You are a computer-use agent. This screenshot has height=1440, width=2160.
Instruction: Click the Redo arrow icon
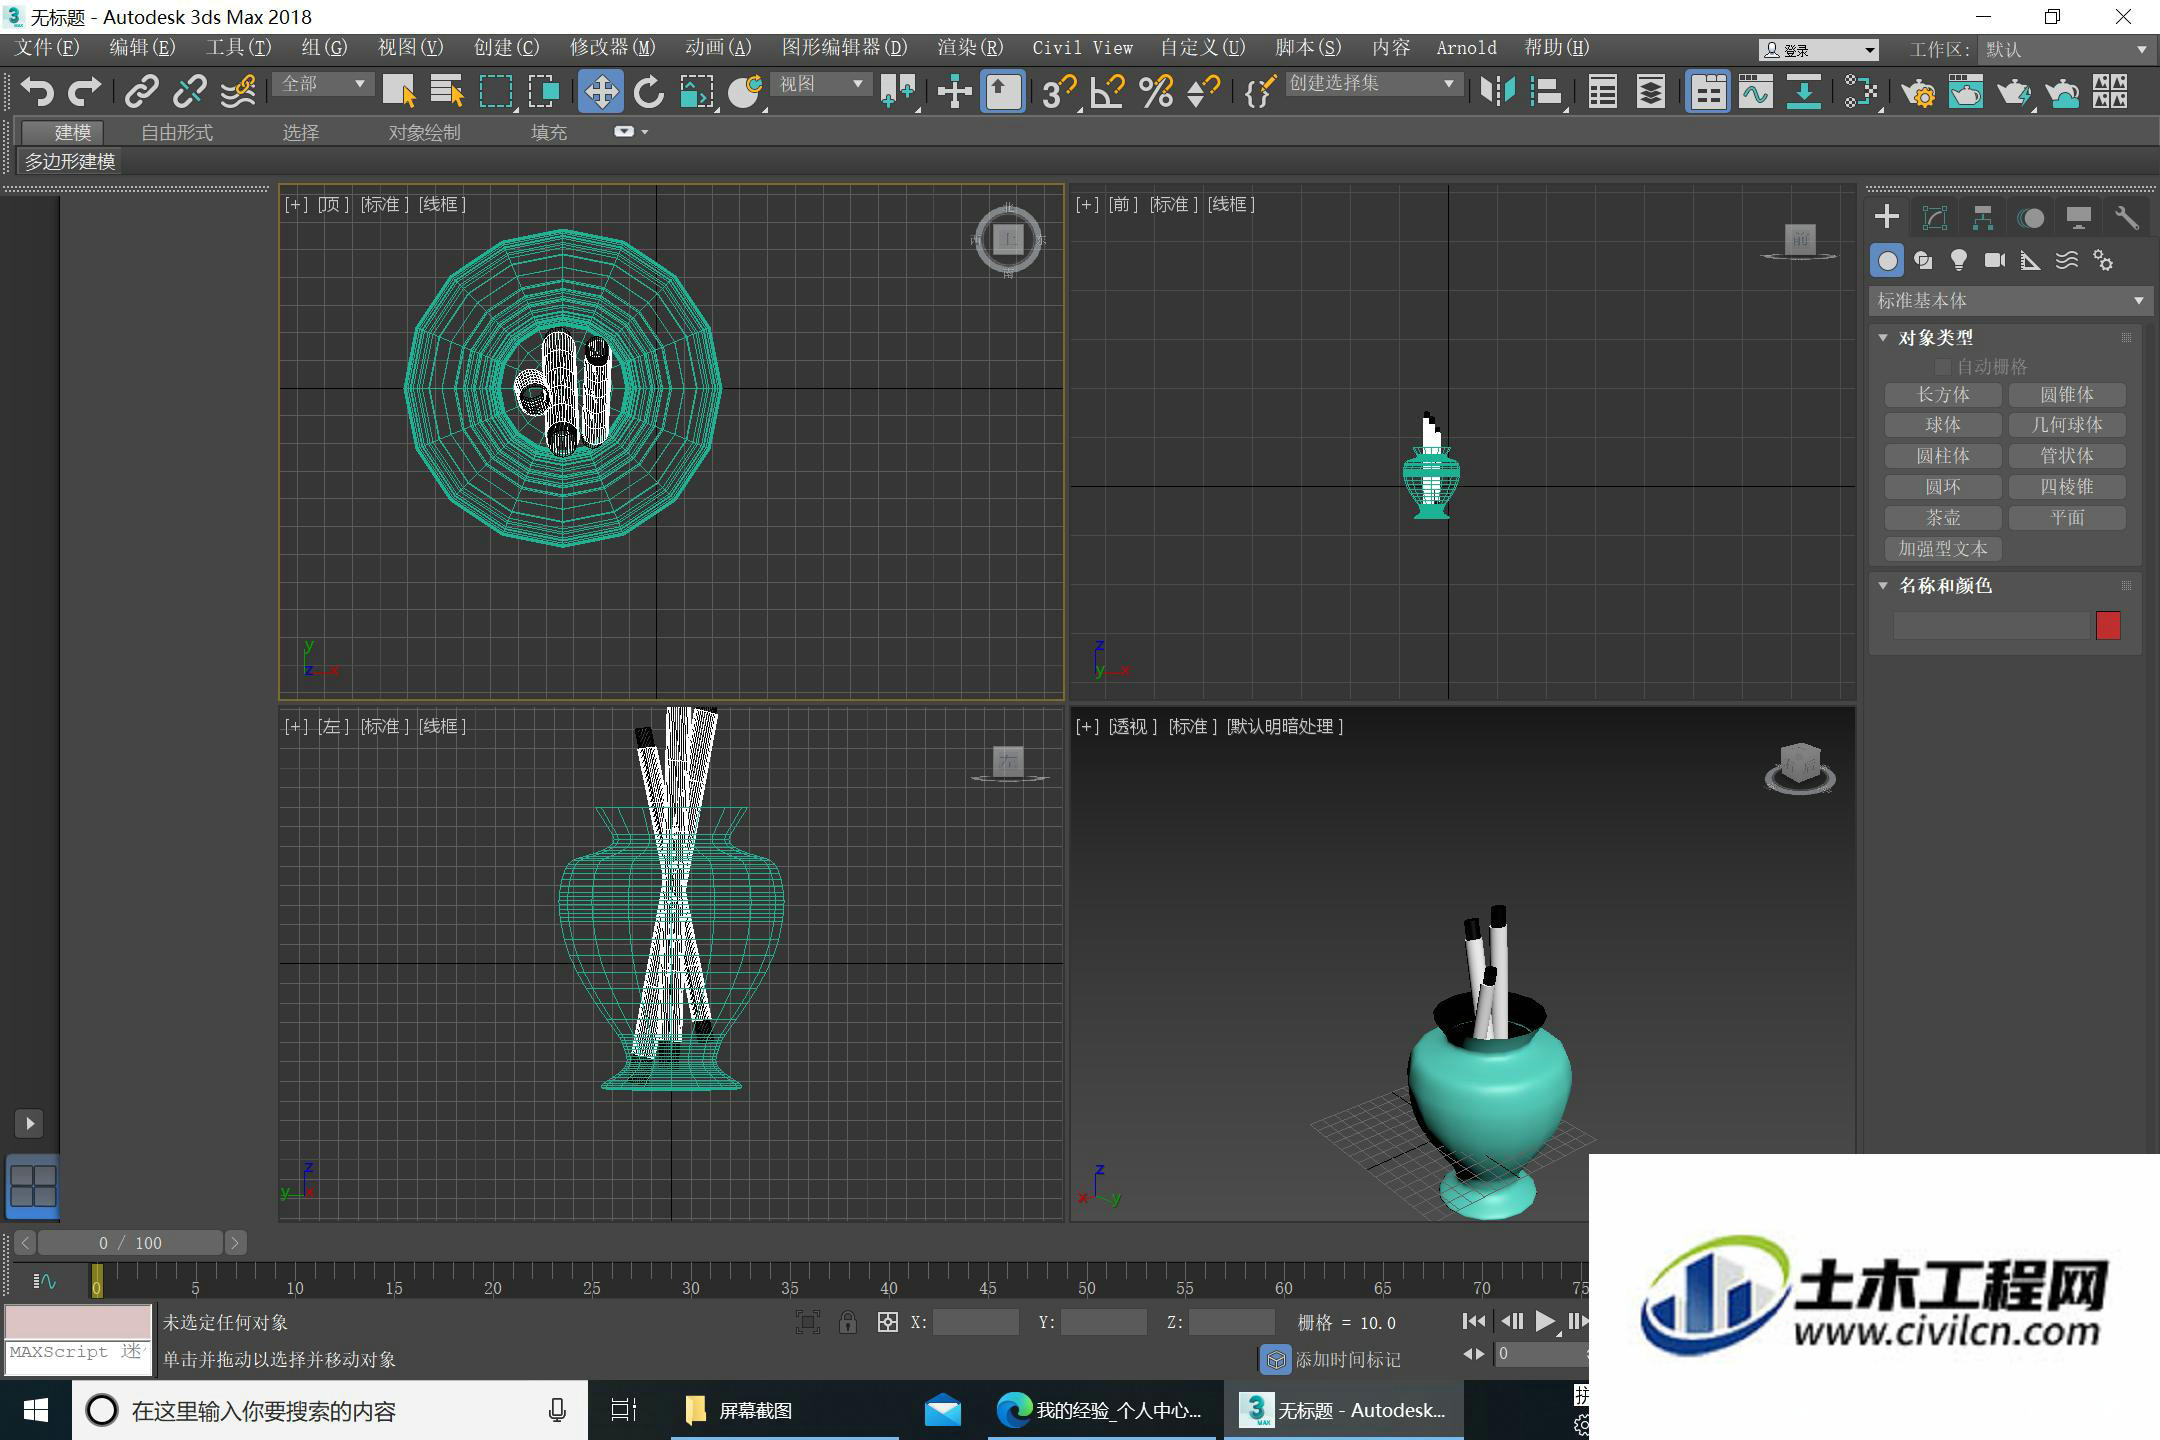(84, 92)
